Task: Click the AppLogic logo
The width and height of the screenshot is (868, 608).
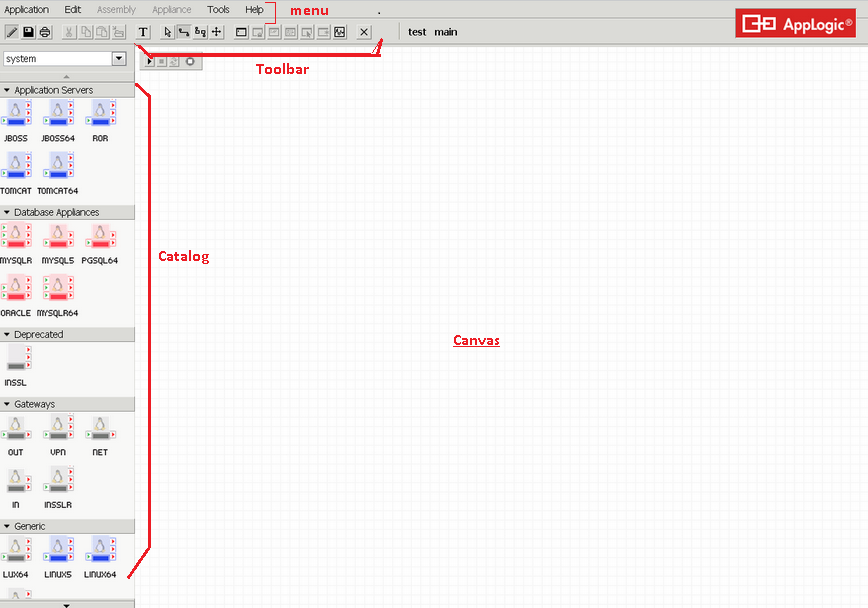Action: tap(795, 23)
